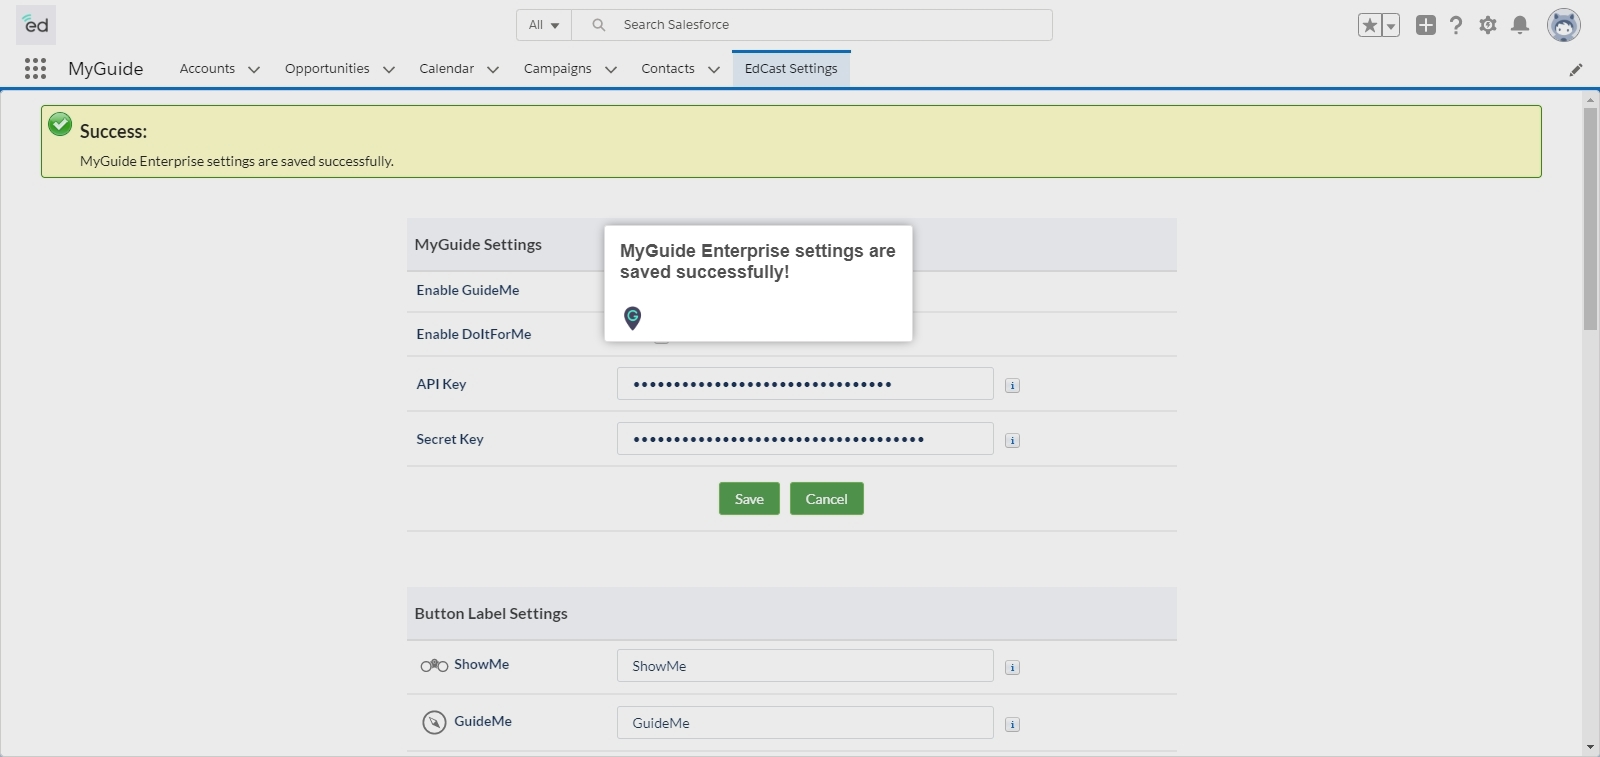Go to the Opportunities tab
1600x757 pixels.
pos(327,68)
